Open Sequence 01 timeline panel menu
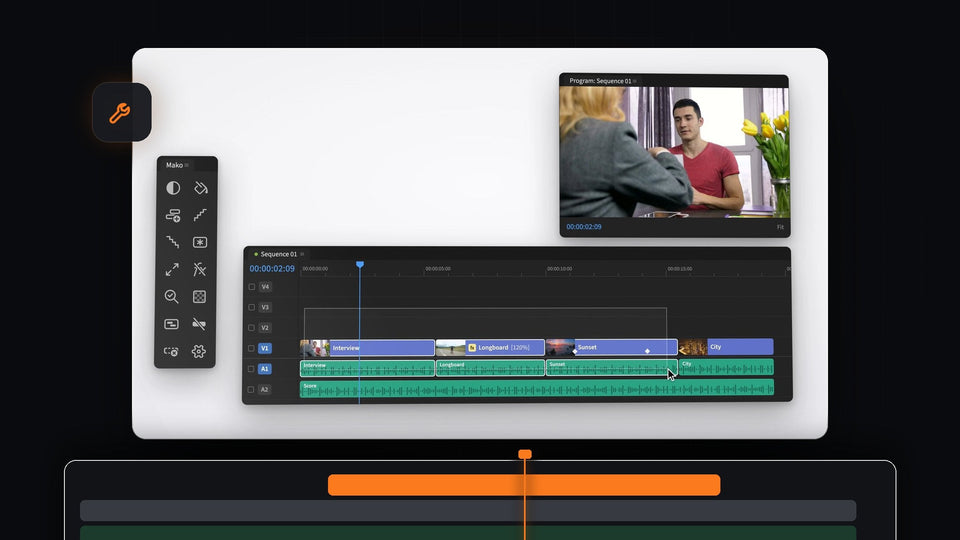Screen dimensions: 960x540 point(302,254)
